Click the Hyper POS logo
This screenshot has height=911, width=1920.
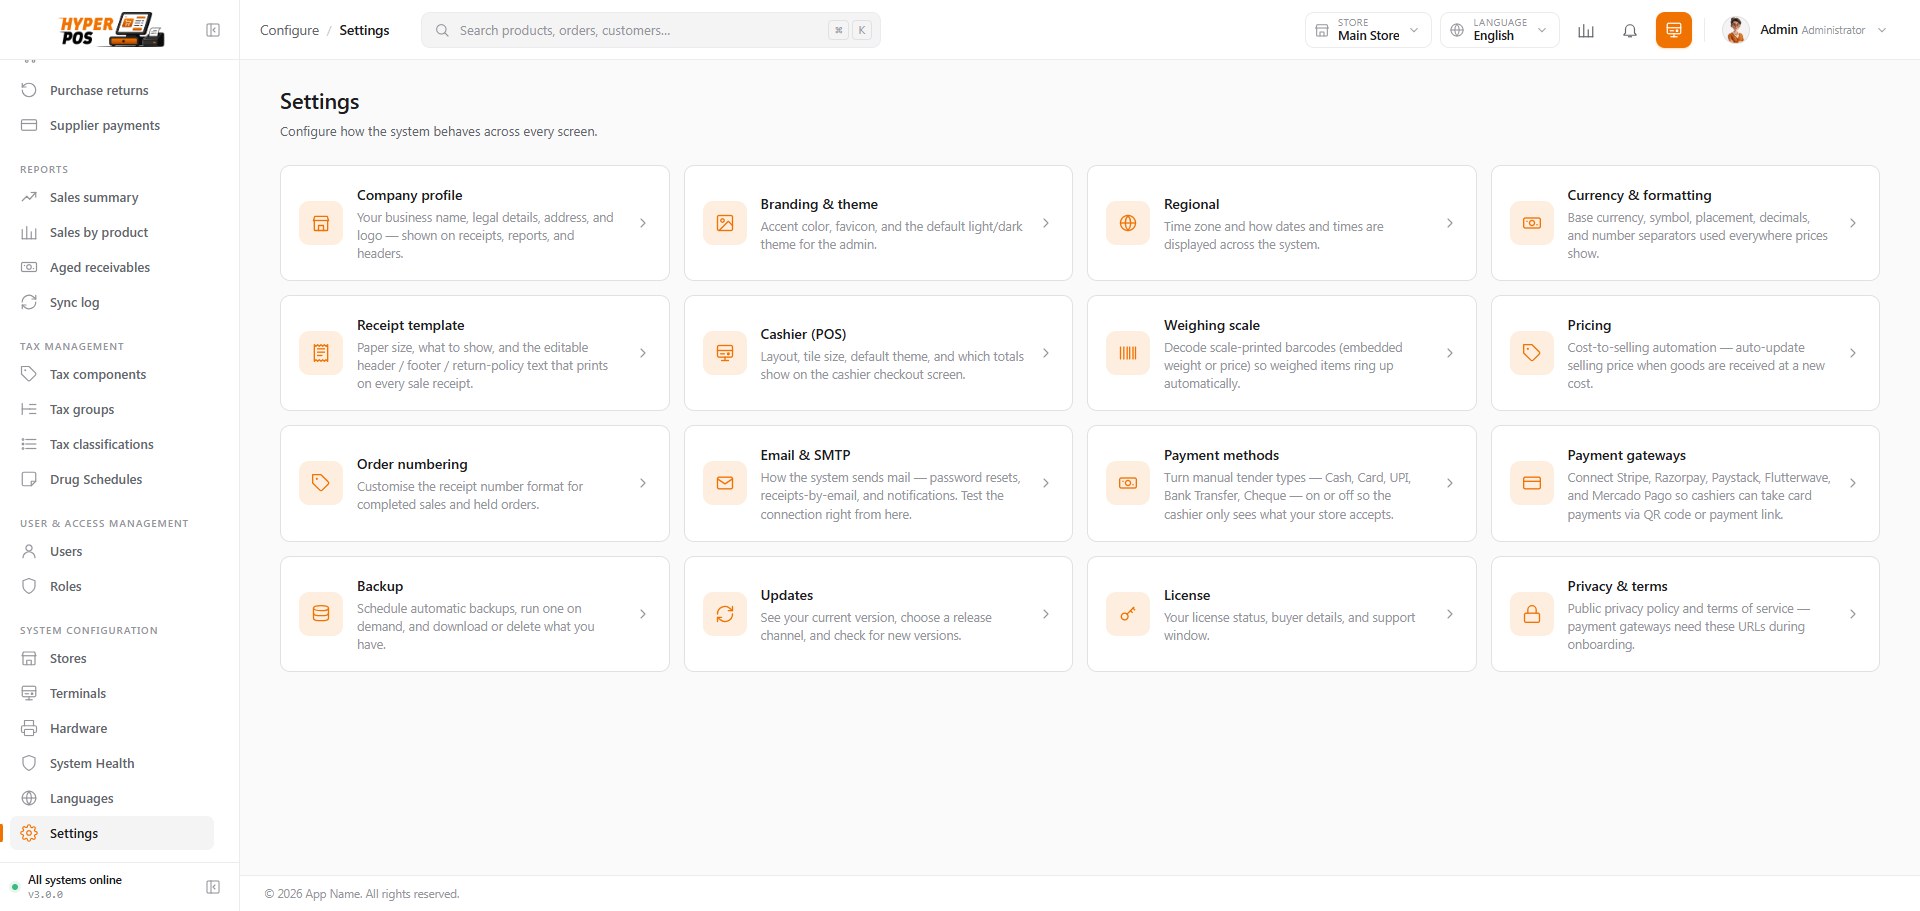(x=112, y=30)
